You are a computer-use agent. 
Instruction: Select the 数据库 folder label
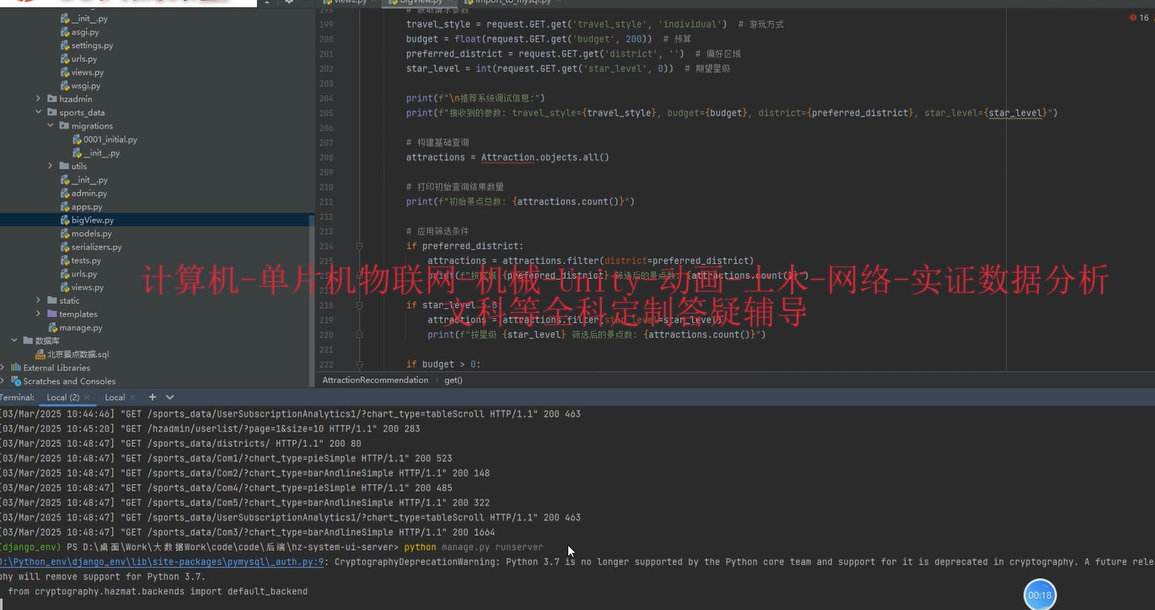(x=47, y=340)
